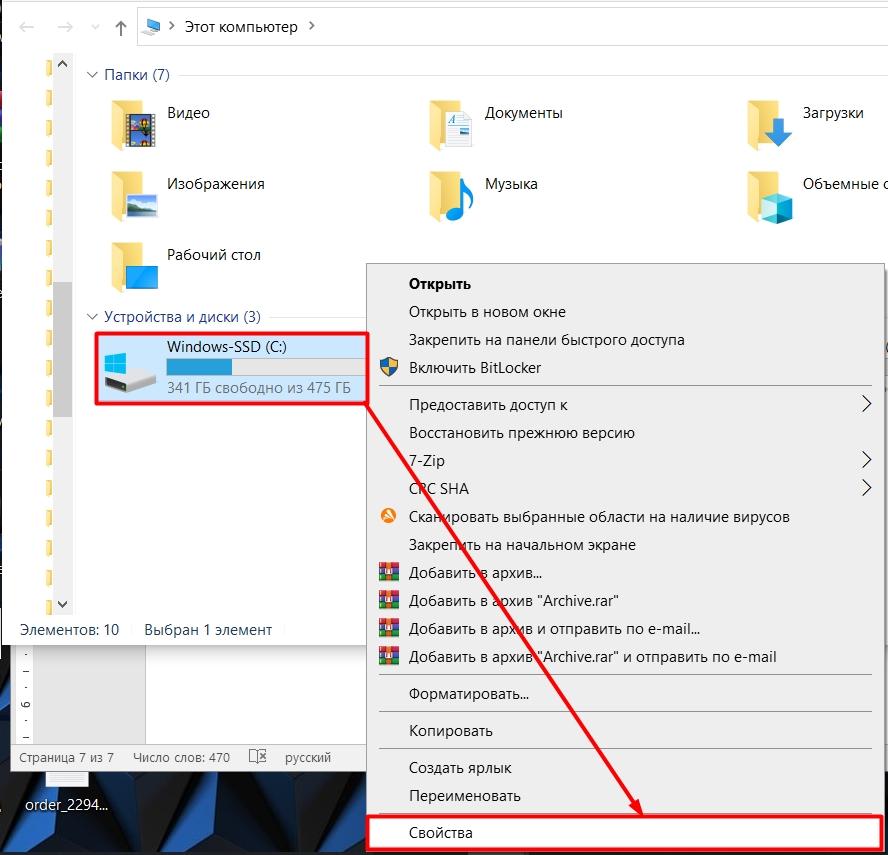Viewport: 888px width, 855px height.
Task: Click Число слов: 470 in Word
Action: pos(181,758)
